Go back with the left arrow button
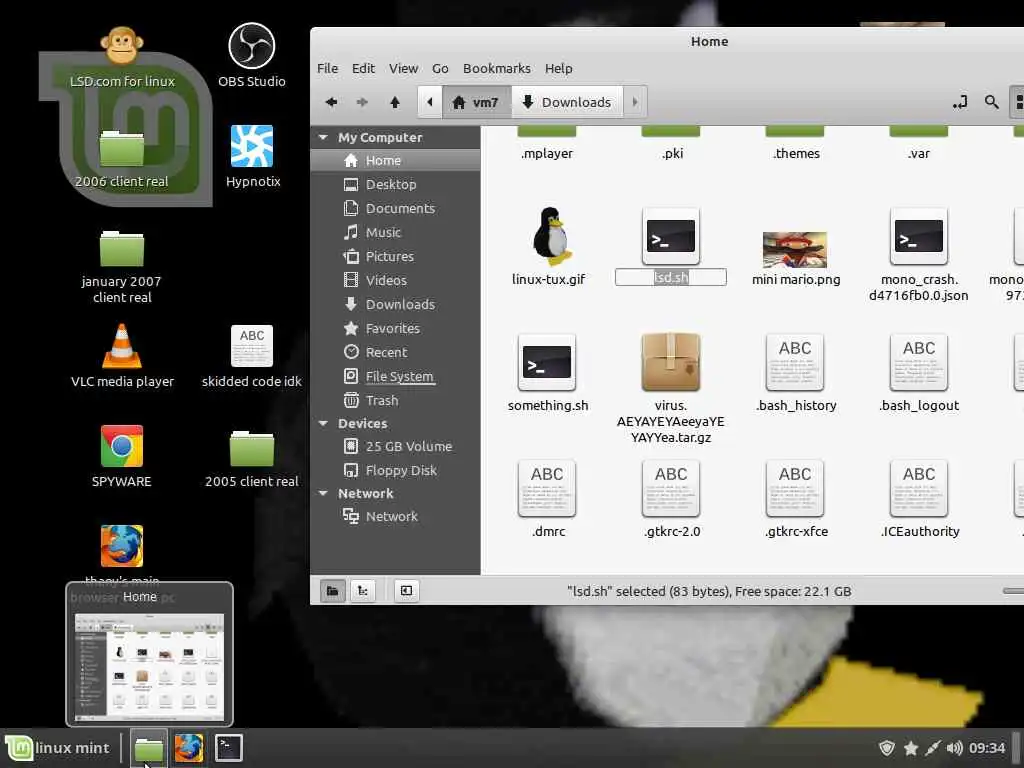This screenshot has height=768, width=1024. click(332, 102)
